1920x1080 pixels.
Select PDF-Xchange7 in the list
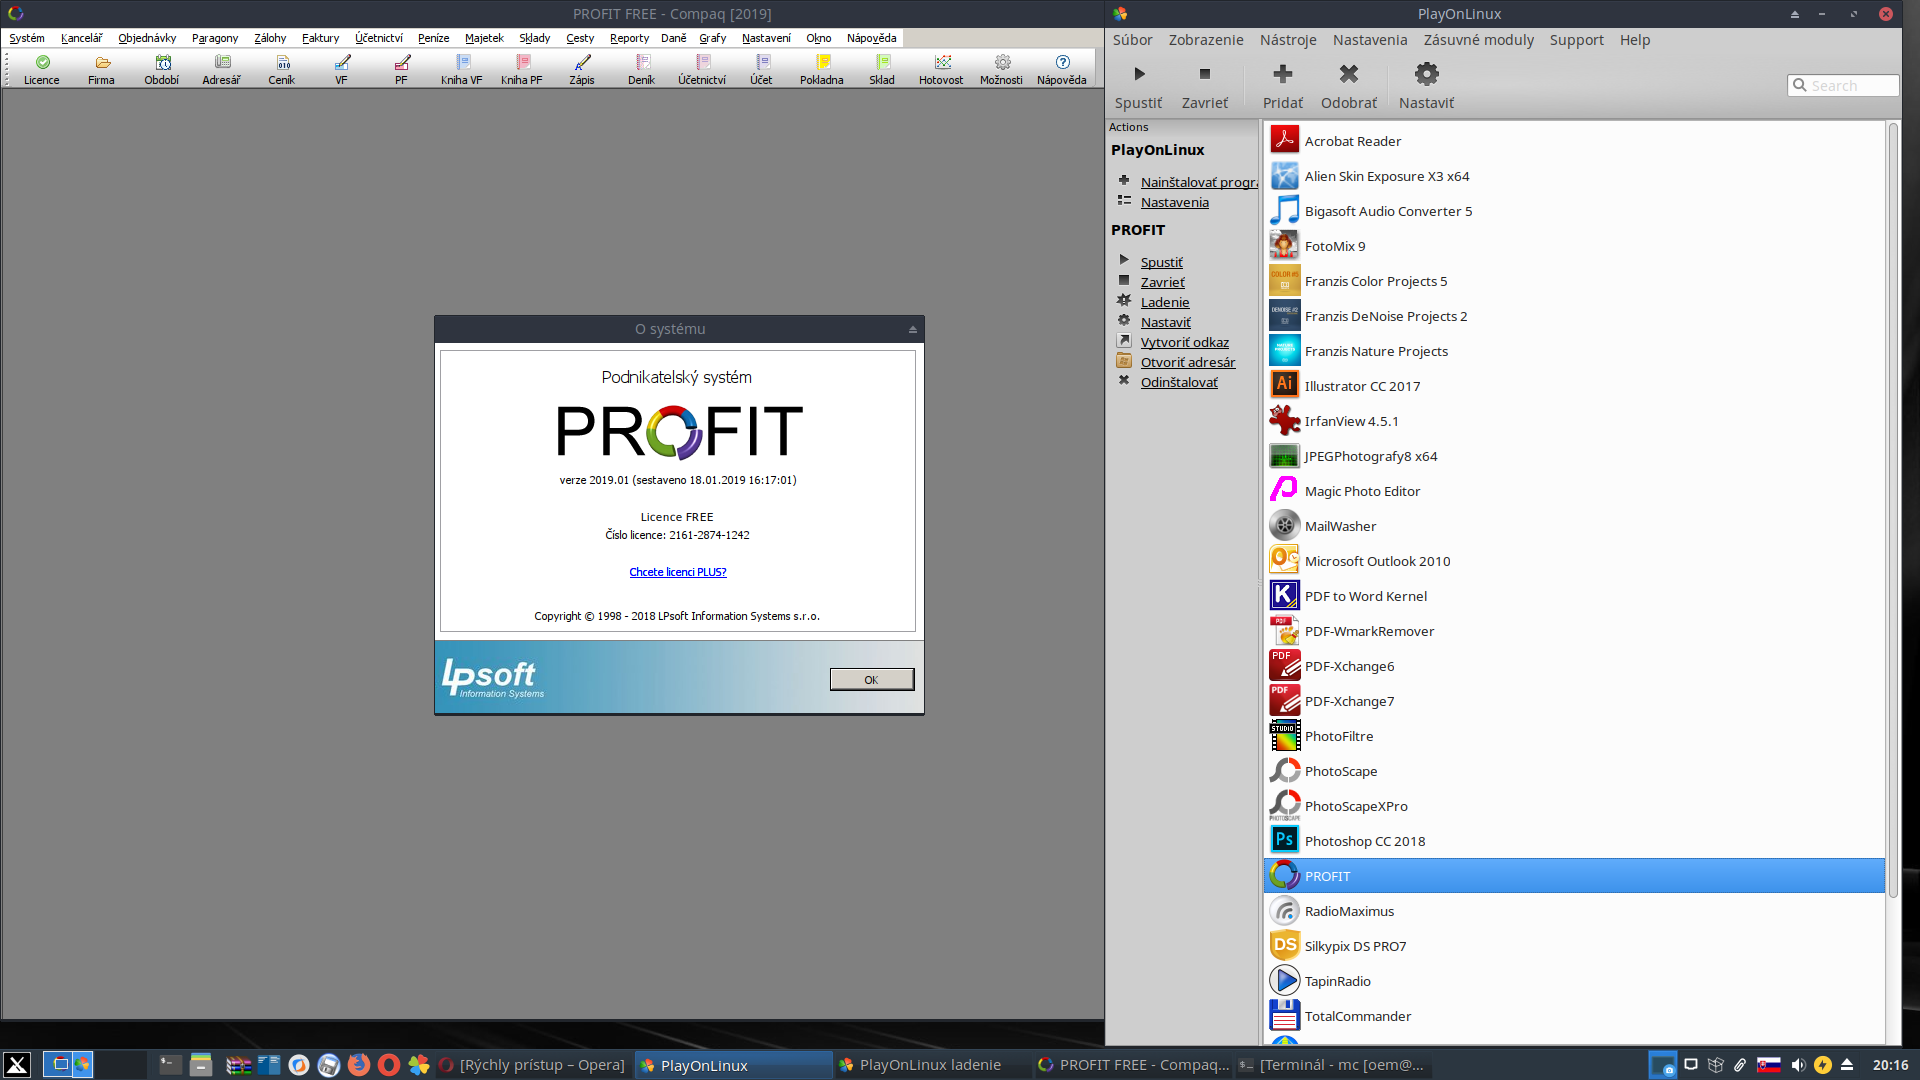(x=1574, y=701)
